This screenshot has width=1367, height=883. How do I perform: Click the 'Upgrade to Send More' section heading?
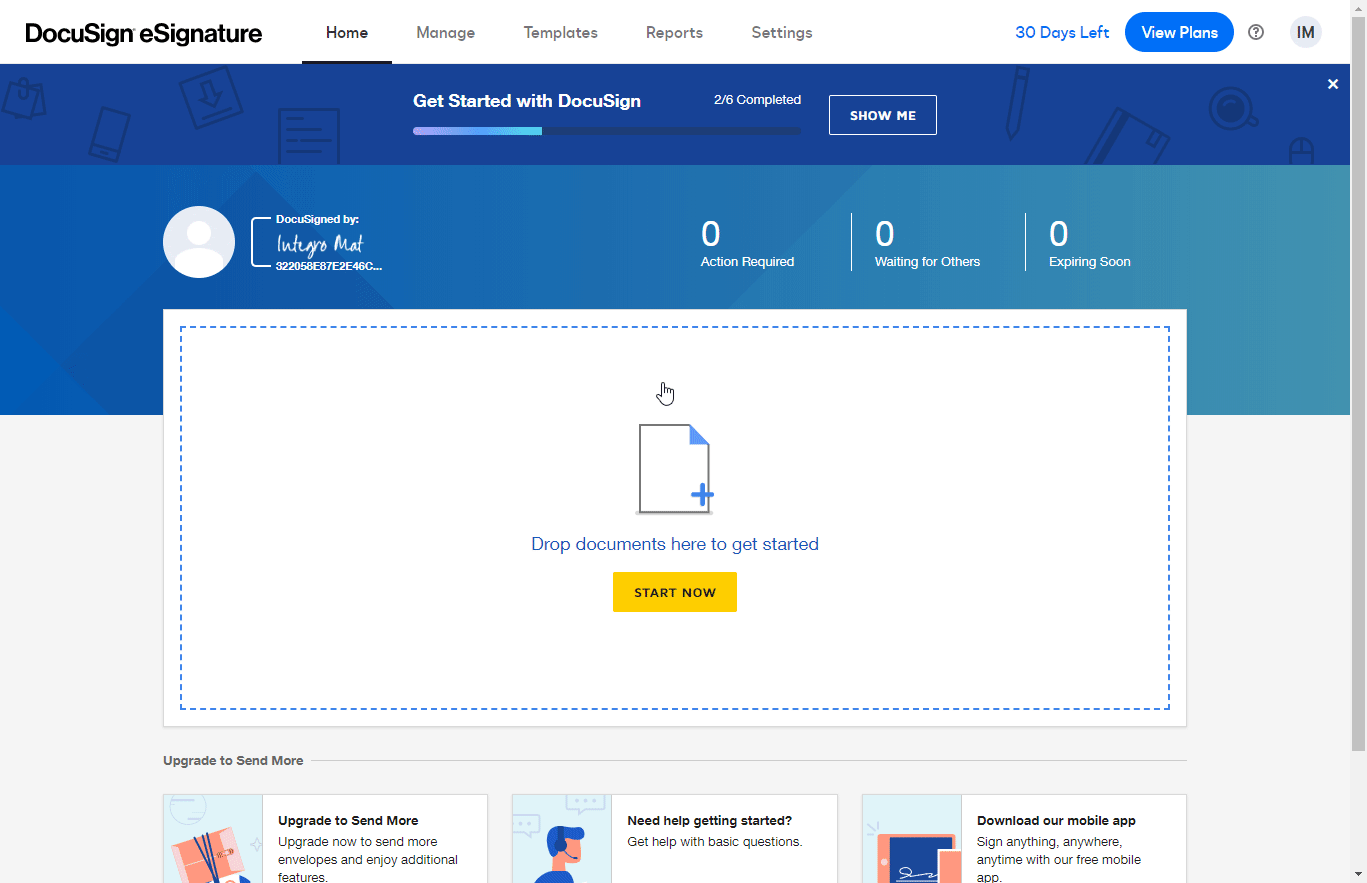[233, 761]
